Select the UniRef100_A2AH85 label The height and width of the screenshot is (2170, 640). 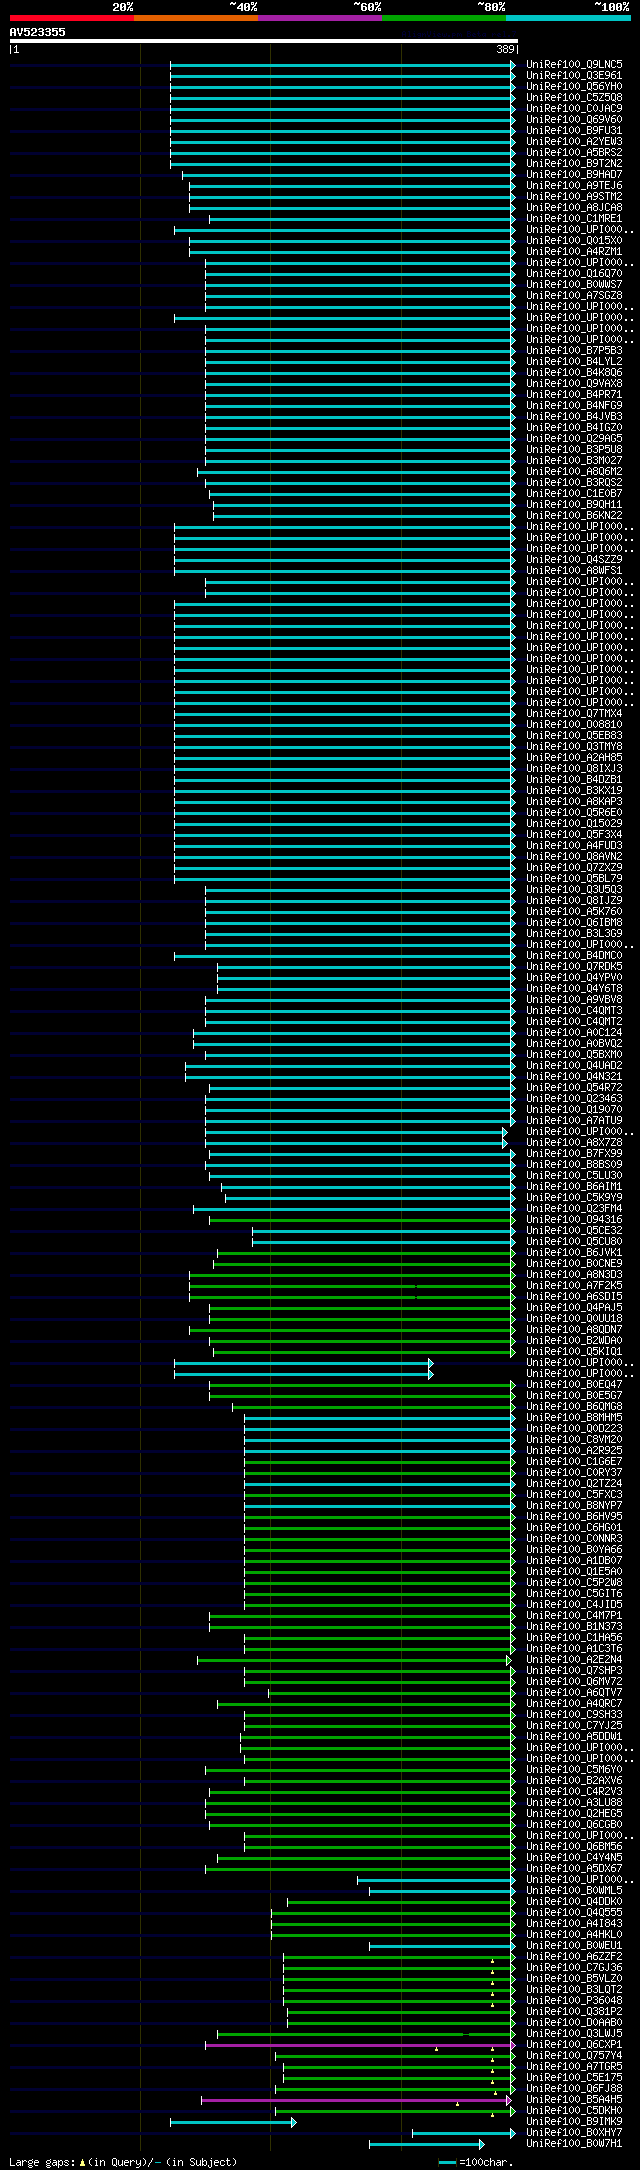[x=574, y=758]
